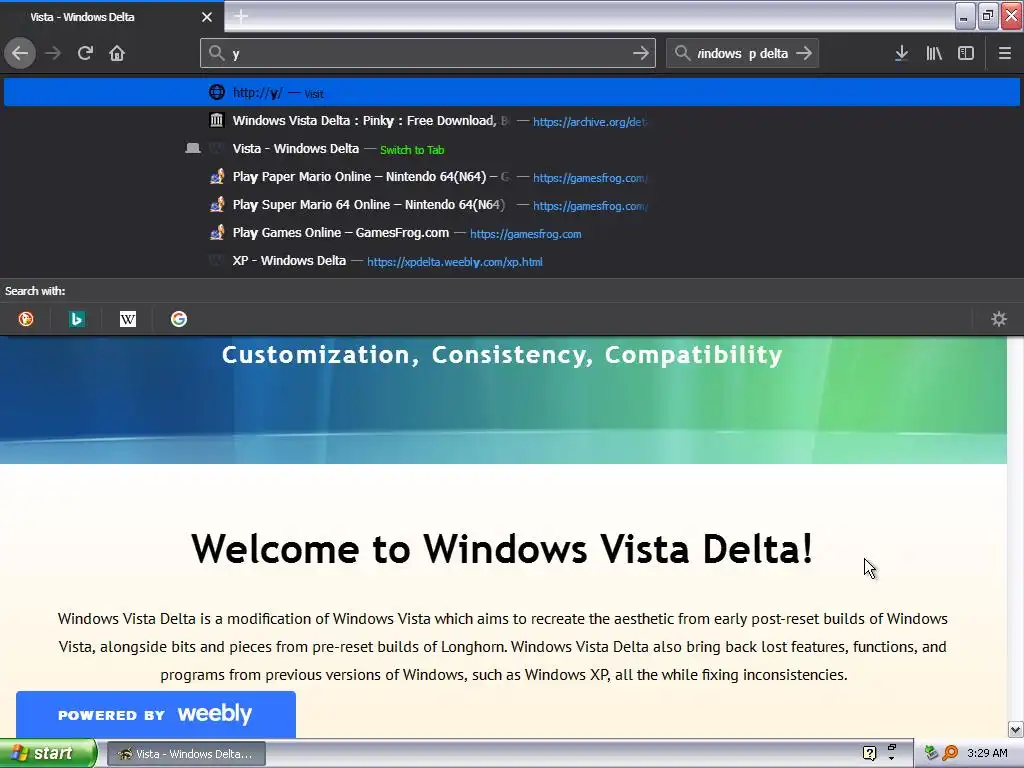The width and height of the screenshot is (1024, 768).
Task: Open the Windows Start menu
Action: point(48,753)
